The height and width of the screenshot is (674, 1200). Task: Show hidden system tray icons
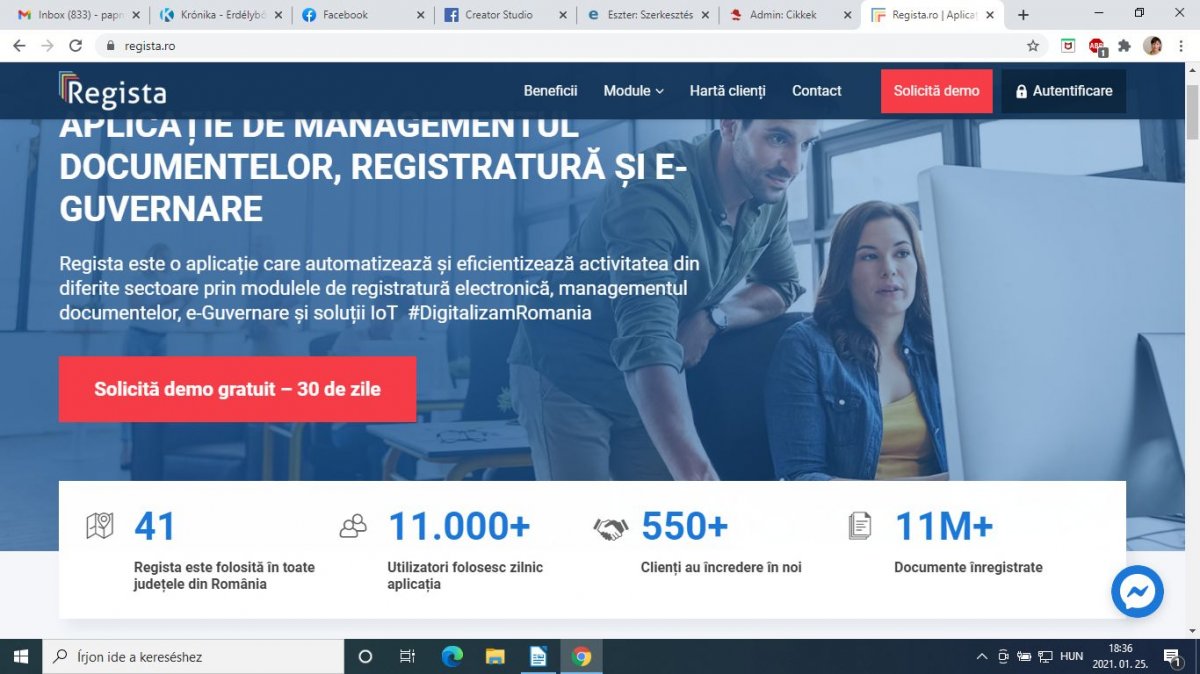click(x=982, y=657)
